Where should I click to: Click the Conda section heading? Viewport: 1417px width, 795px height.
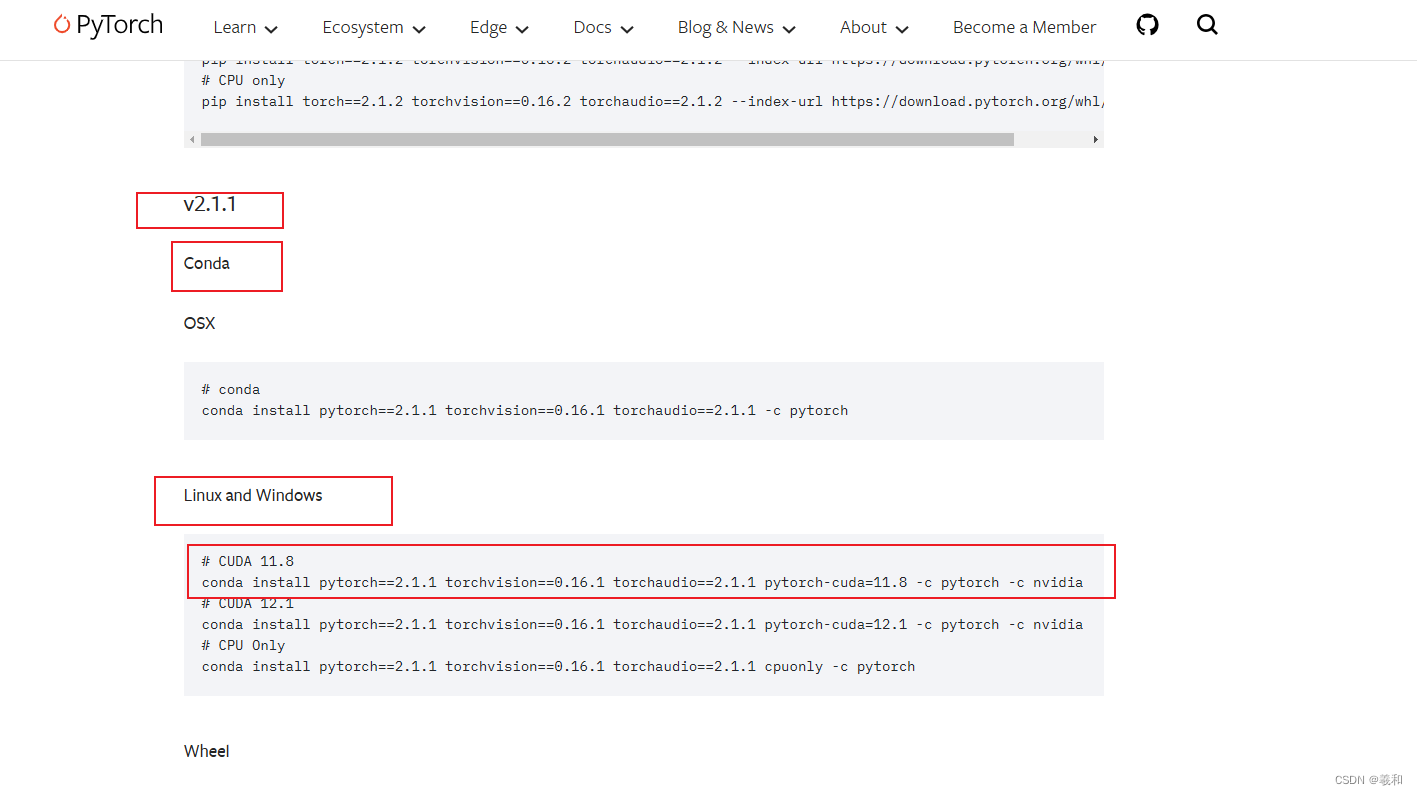pyautogui.click(x=206, y=263)
